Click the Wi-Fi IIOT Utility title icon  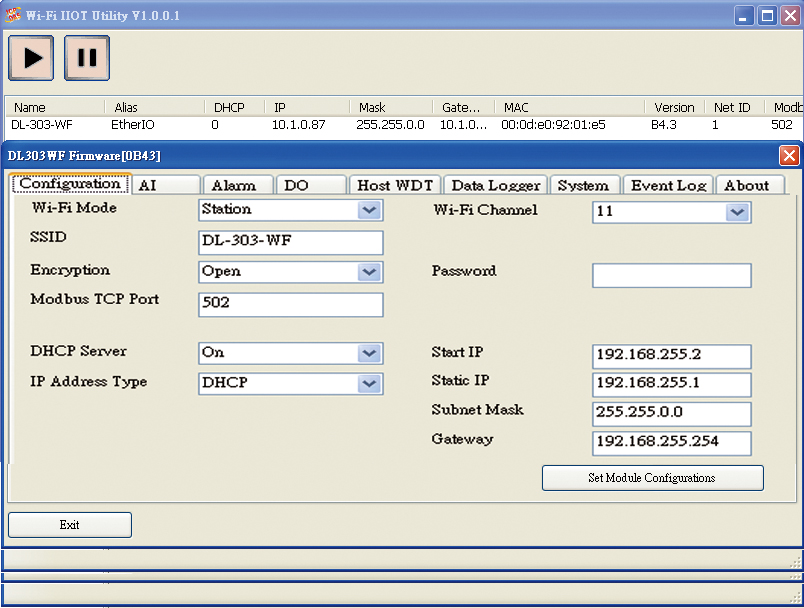tap(13, 15)
